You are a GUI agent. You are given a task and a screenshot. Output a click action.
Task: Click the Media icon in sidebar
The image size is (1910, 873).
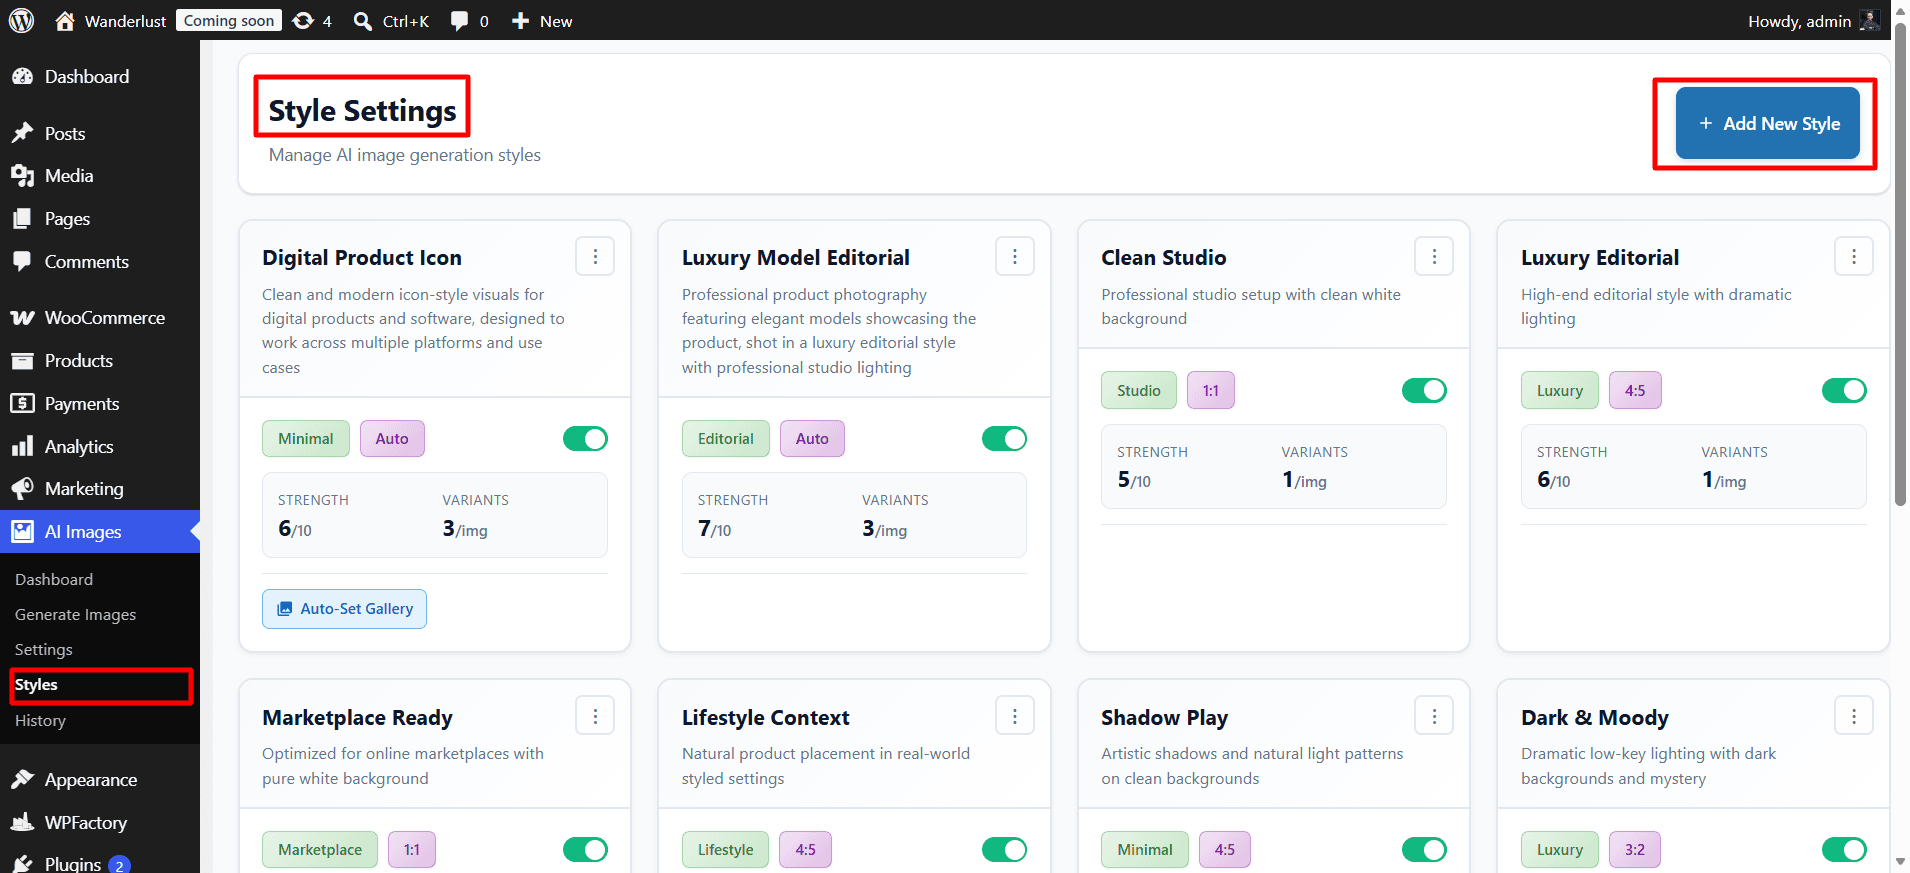pyautogui.click(x=22, y=176)
